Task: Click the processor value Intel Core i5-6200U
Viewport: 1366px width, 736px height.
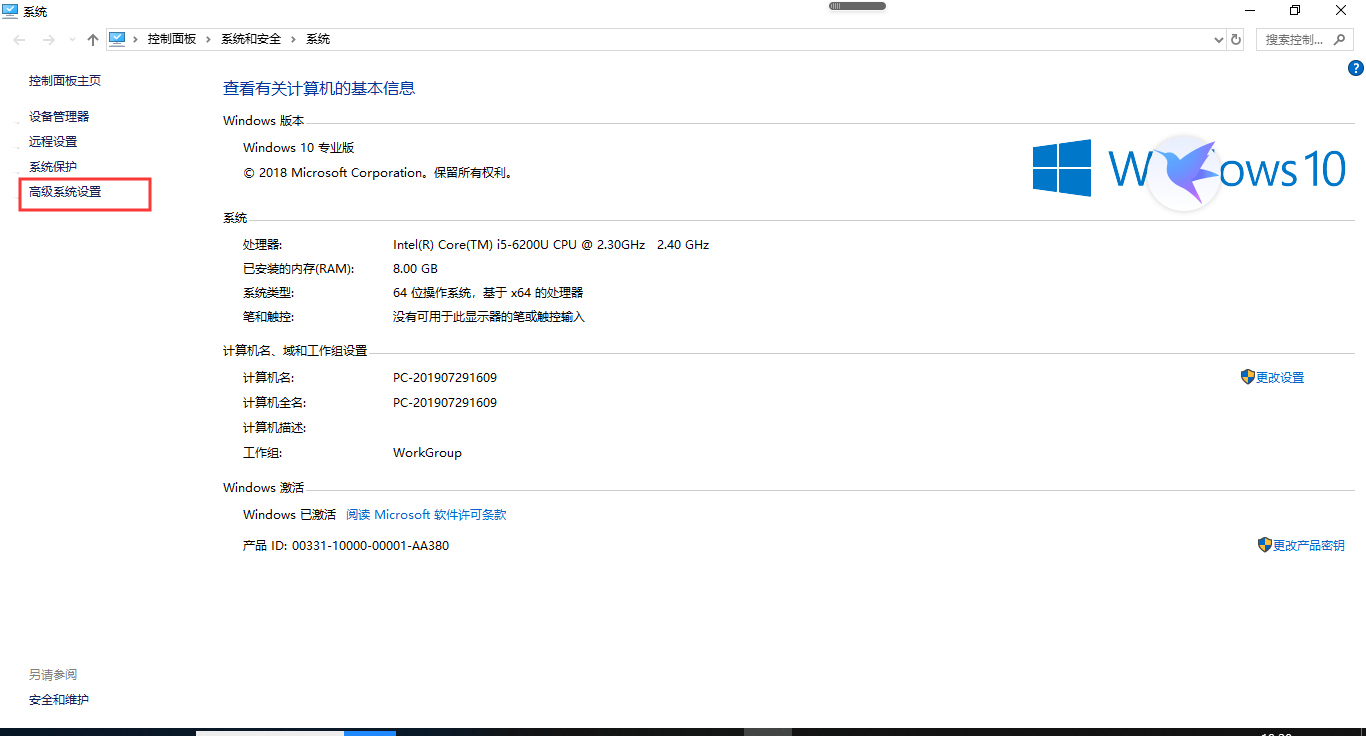Action: pos(551,245)
